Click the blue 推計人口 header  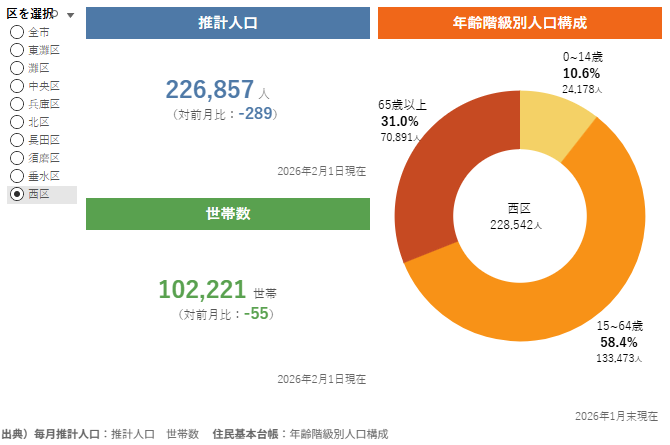[x=228, y=23]
